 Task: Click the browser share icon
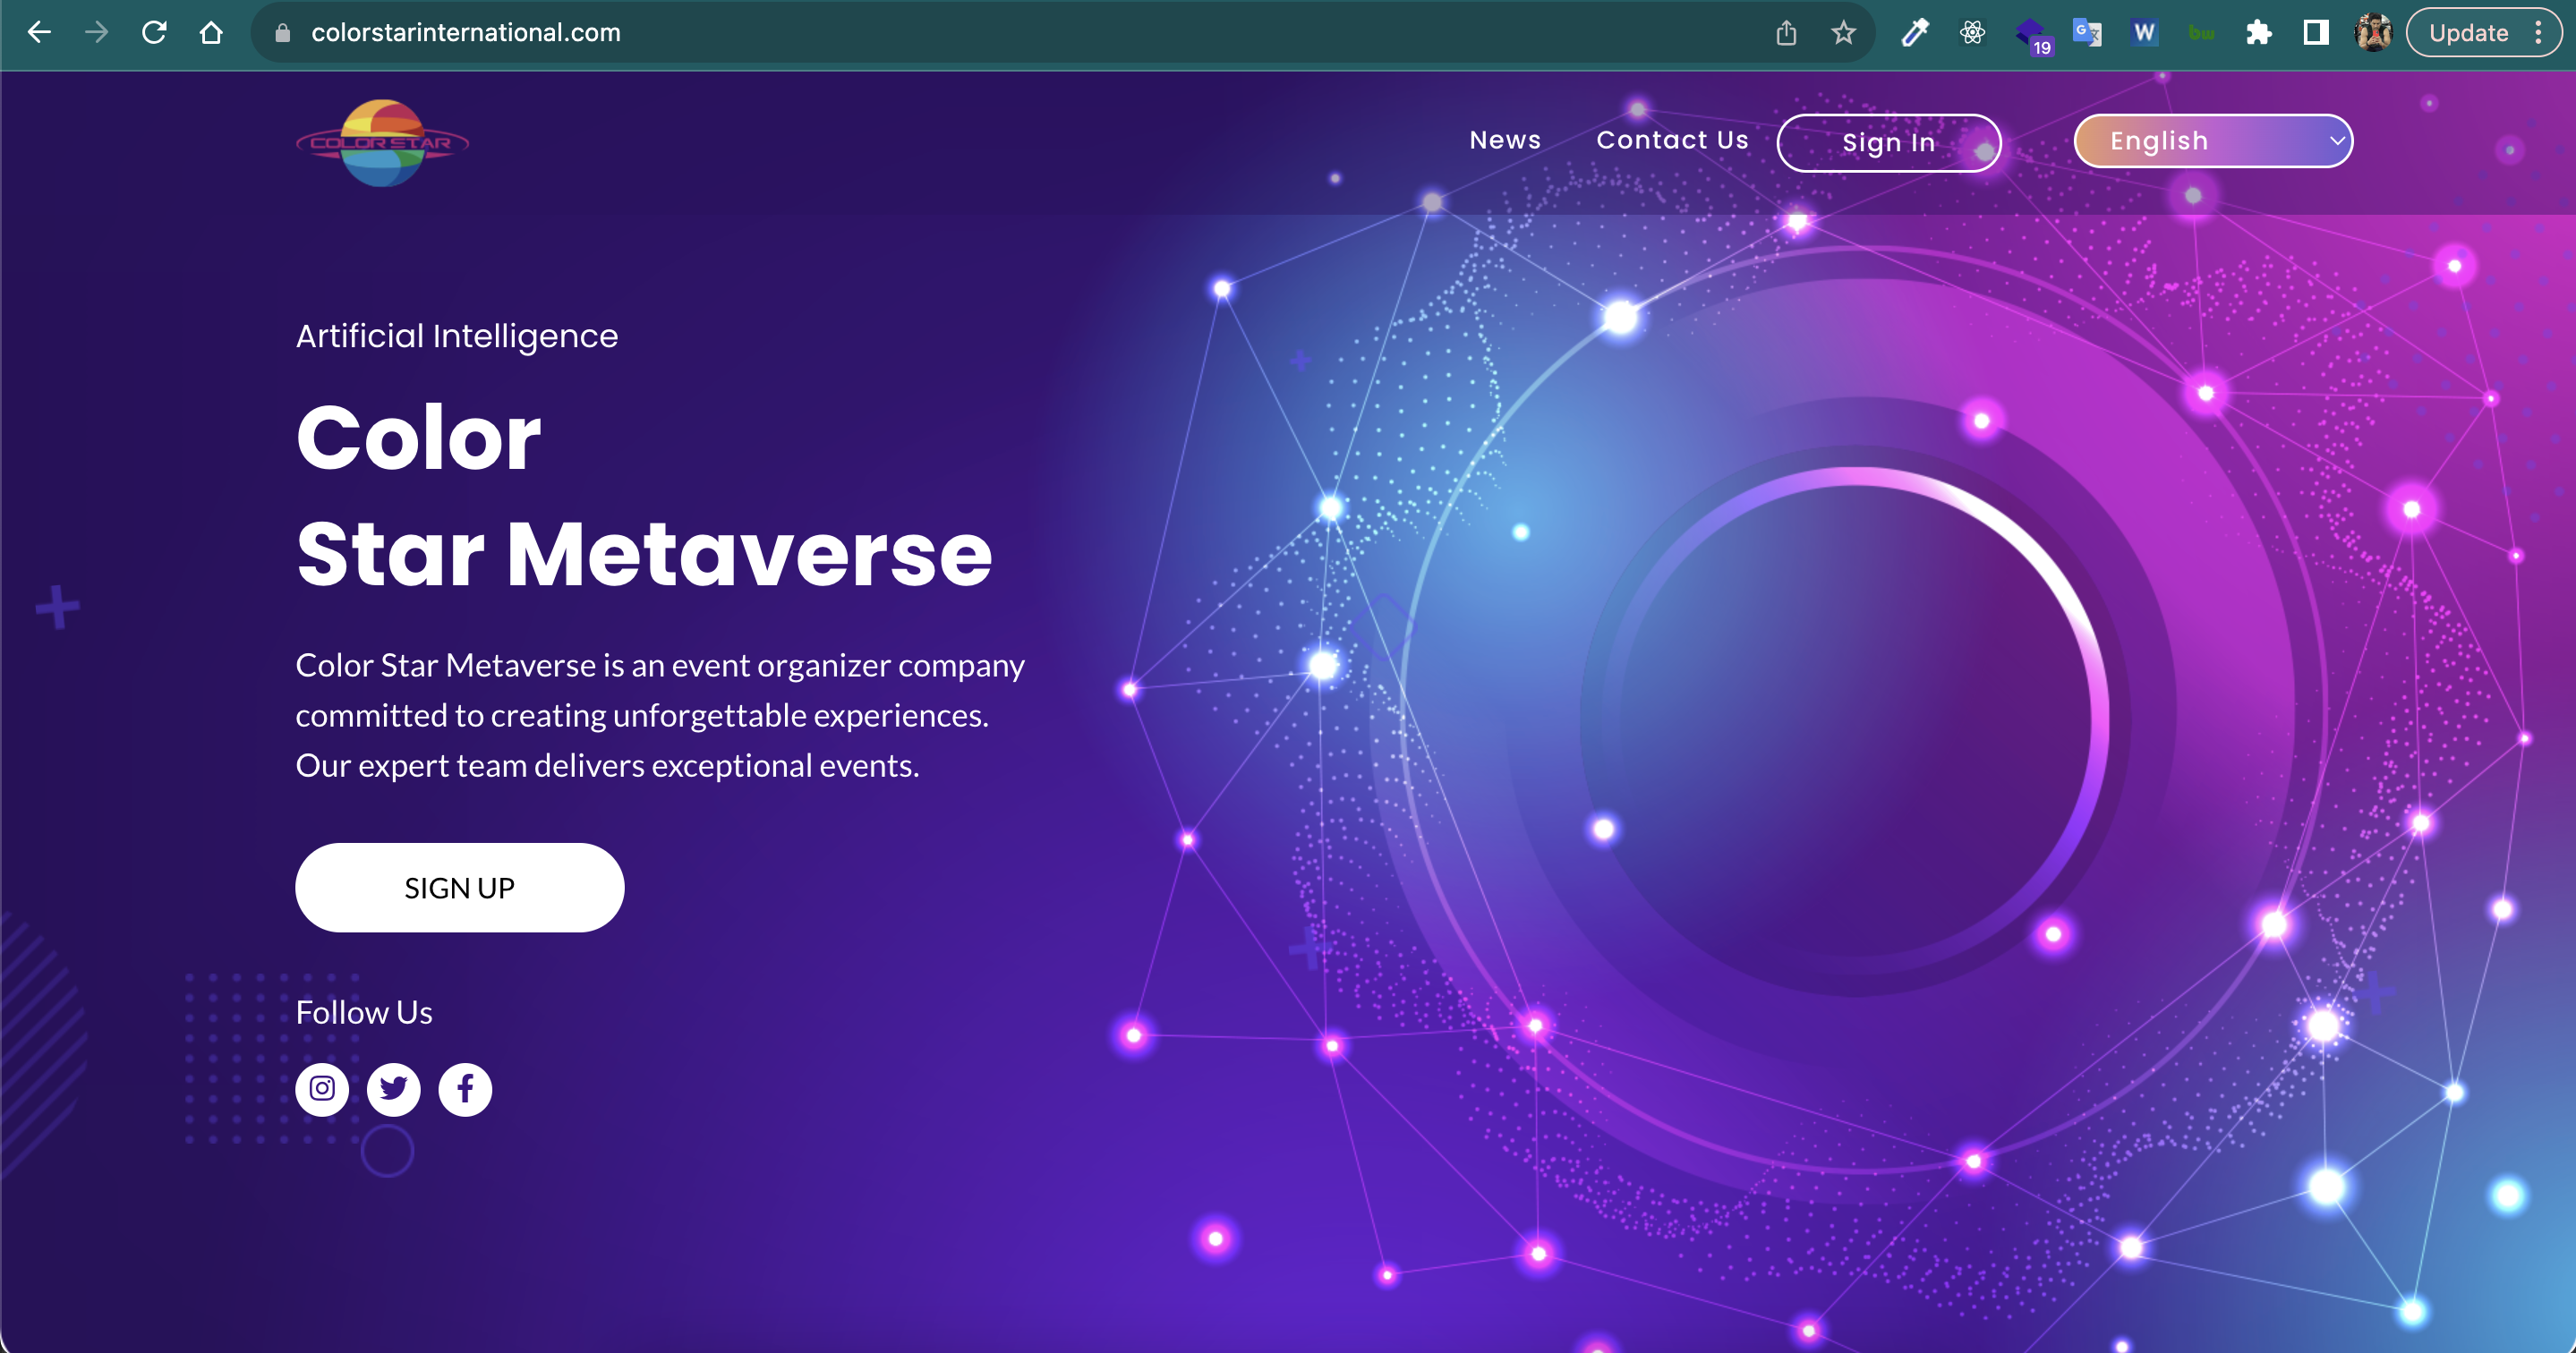(x=1786, y=33)
